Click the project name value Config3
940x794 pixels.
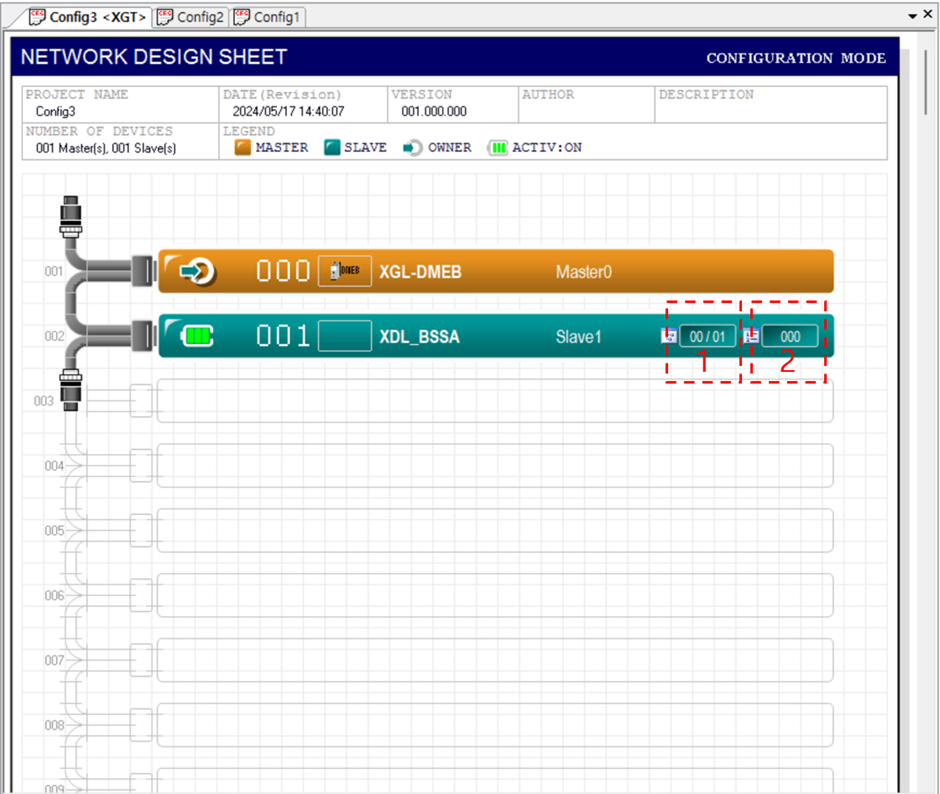pyautogui.click(x=56, y=112)
